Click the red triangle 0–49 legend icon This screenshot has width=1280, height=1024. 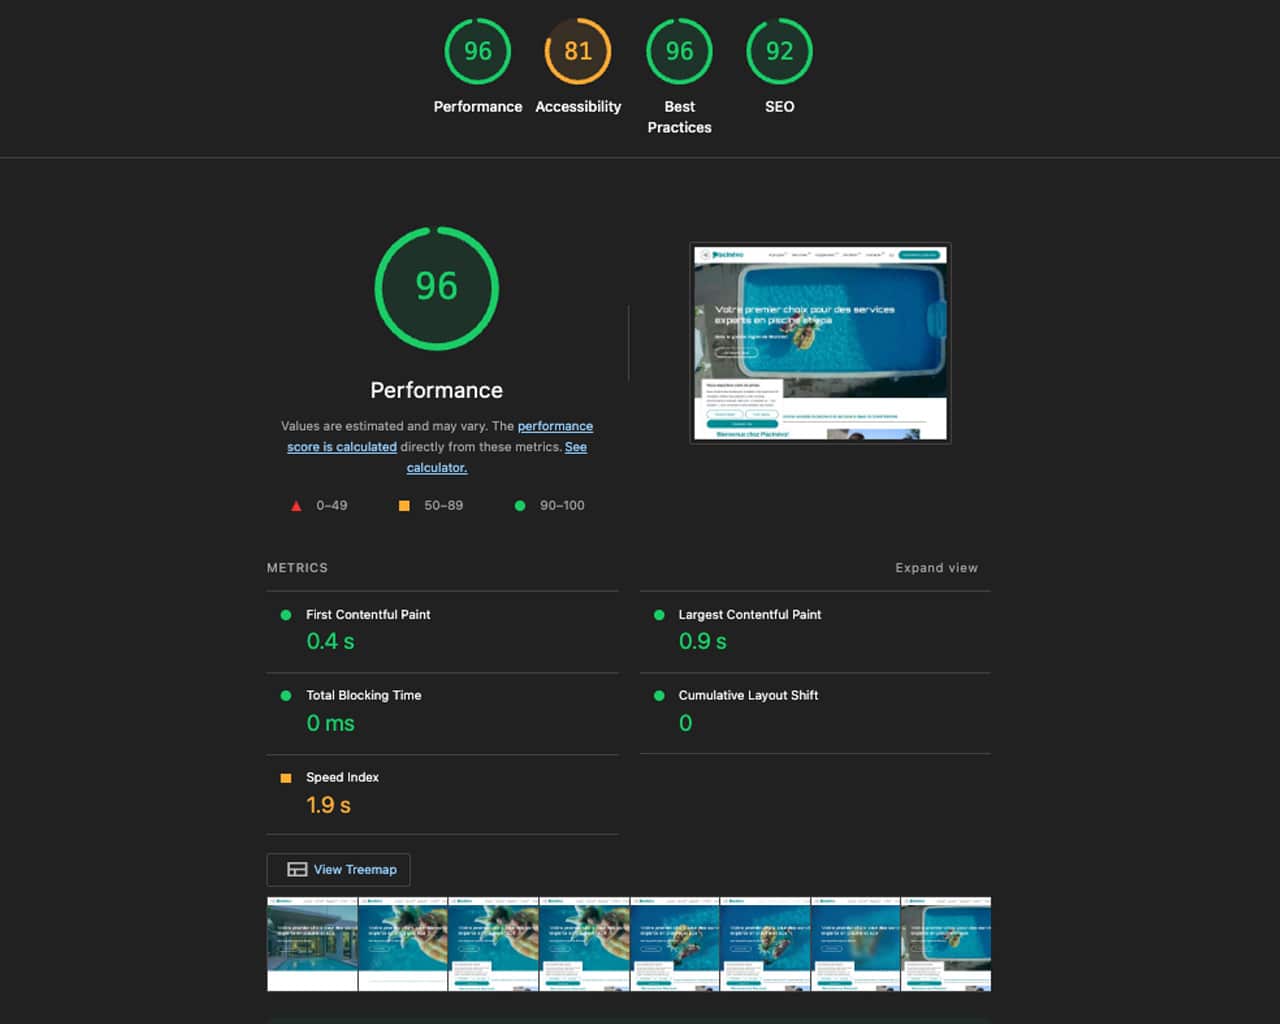pyautogui.click(x=296, y=506)
